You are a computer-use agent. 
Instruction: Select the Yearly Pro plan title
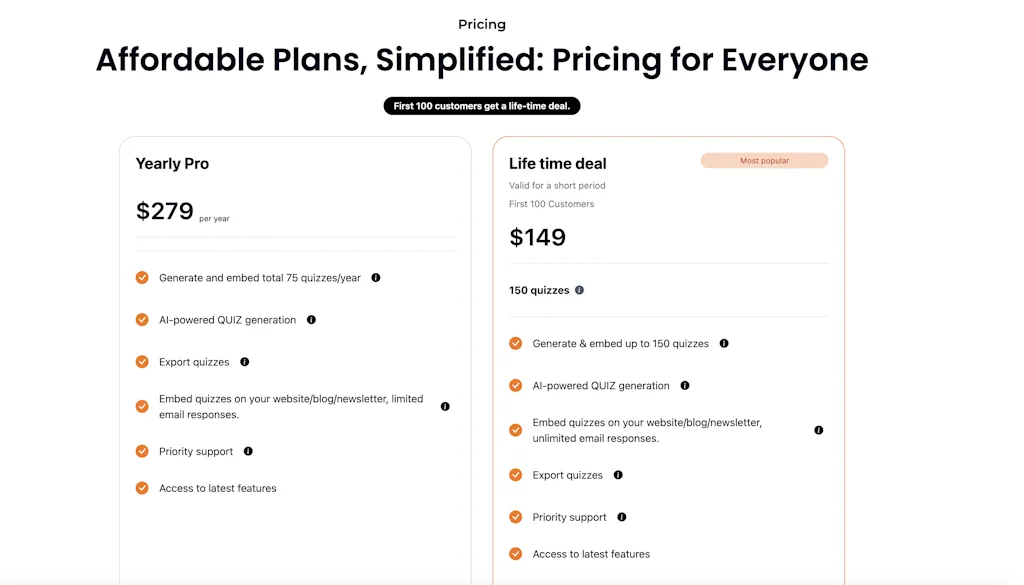(172, 164)
